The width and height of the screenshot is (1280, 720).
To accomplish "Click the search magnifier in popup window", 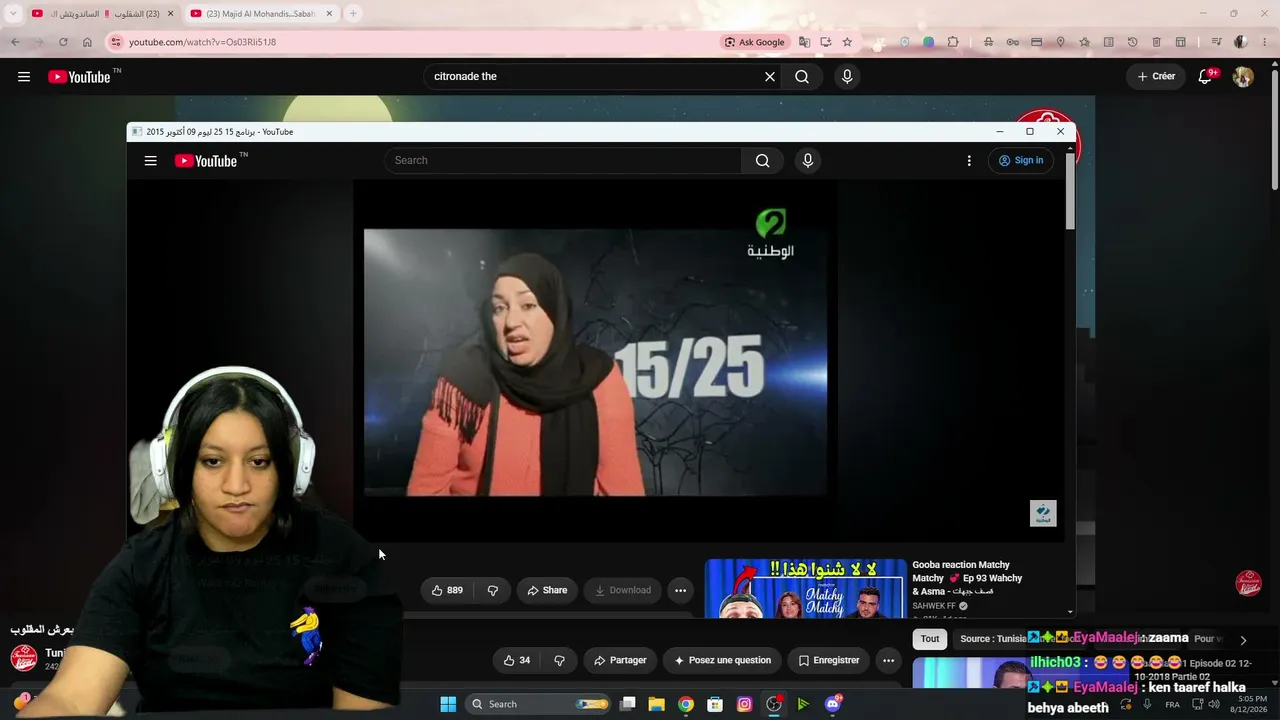I will coord(763,161).
